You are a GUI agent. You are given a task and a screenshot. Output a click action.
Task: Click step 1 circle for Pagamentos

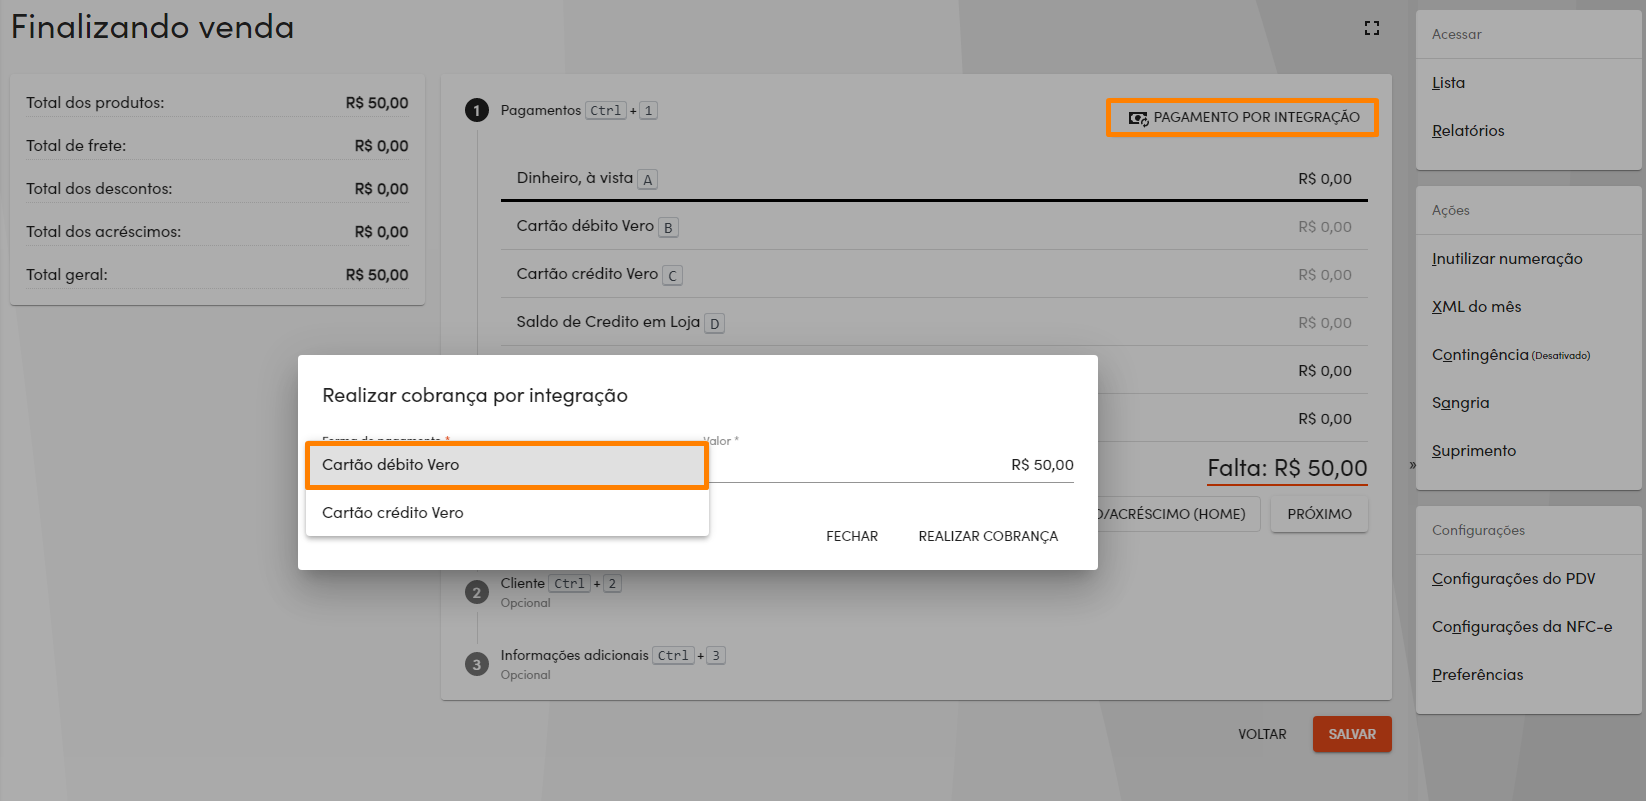pyautogui.click(x=477, y=110)
